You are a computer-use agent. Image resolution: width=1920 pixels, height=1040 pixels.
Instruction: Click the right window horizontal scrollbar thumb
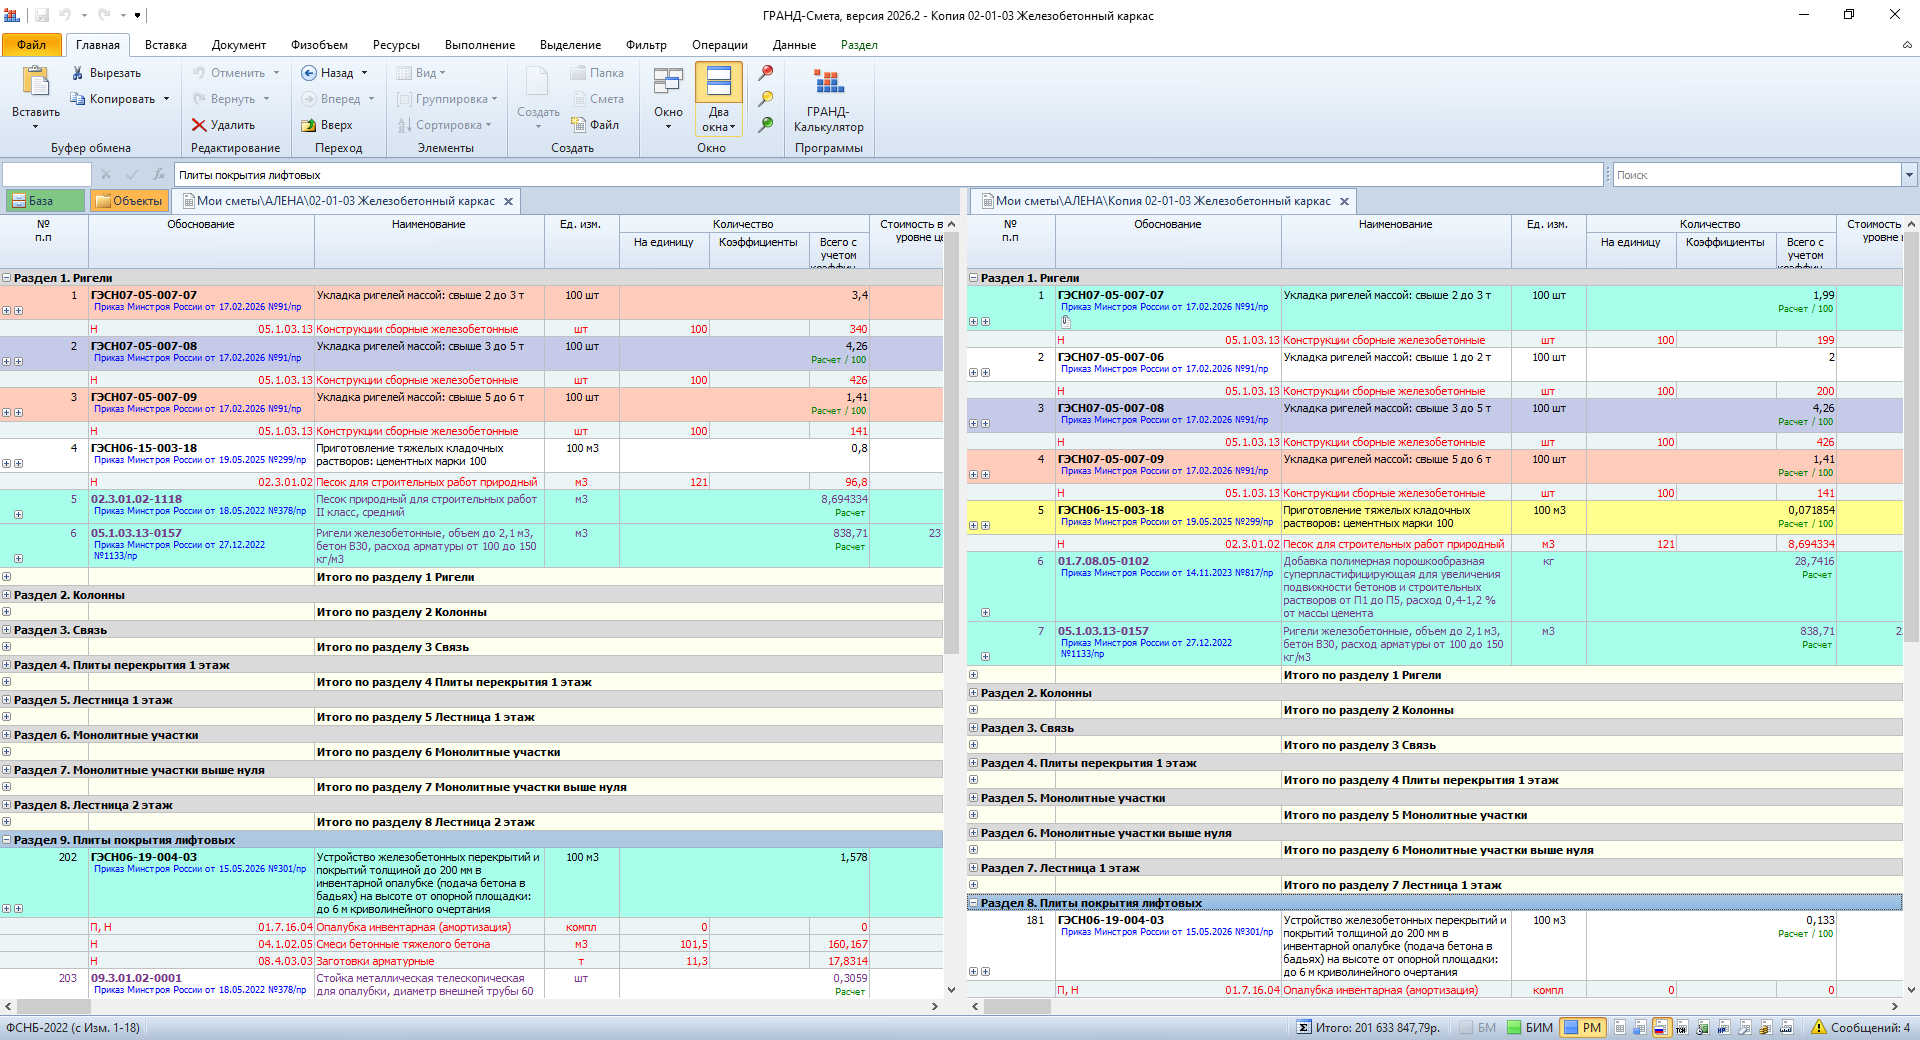coord(1017,1006)
